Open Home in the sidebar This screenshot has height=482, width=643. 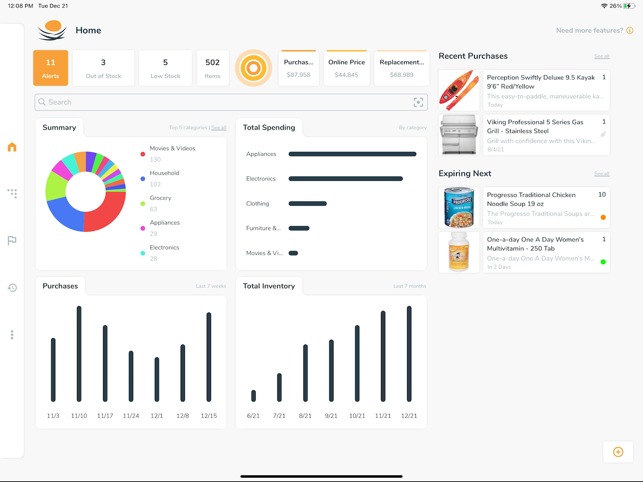tap(12, 147)
